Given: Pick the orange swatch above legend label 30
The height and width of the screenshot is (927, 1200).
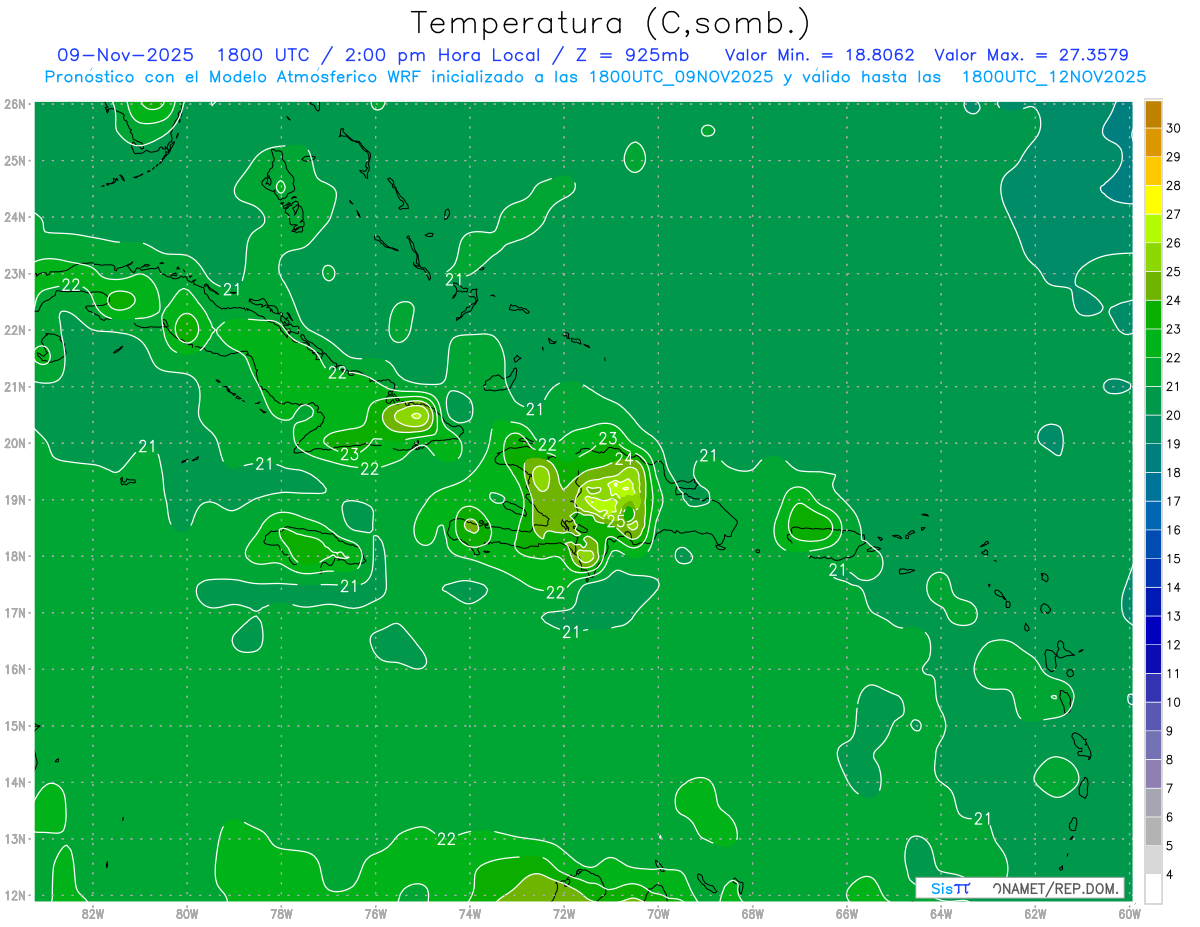Looking at the screenshot, I should (1153, 114).
